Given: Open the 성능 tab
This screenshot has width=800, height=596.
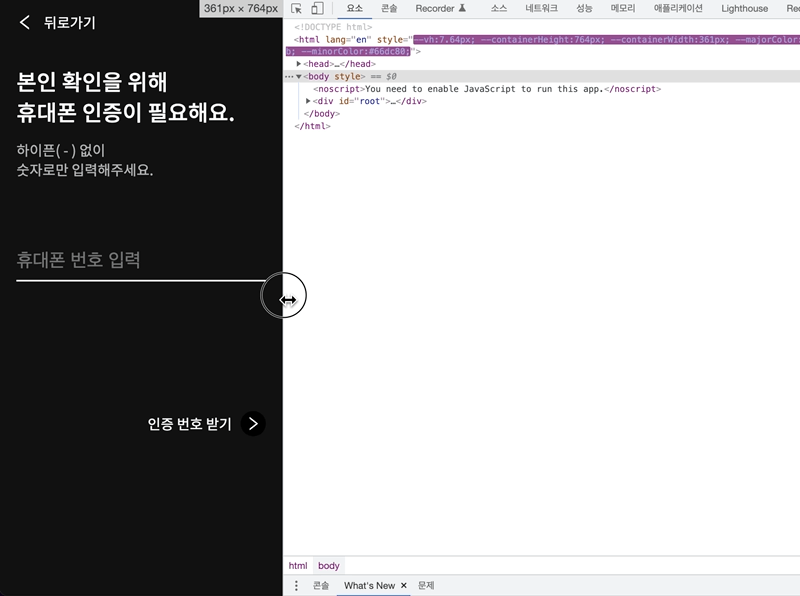Looking at the screenshot, I should tap(584, 8).
